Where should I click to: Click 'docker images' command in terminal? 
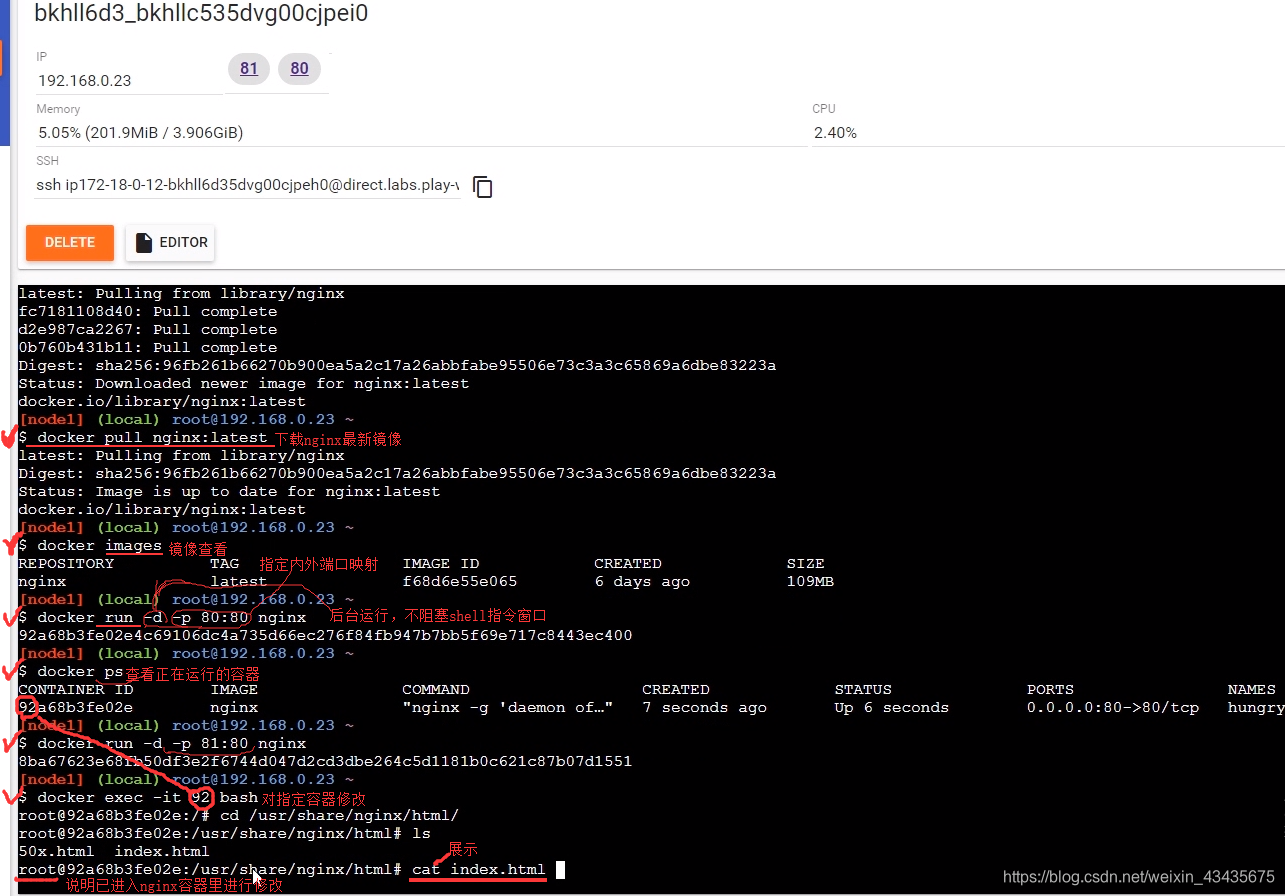(x=99, y=545)
